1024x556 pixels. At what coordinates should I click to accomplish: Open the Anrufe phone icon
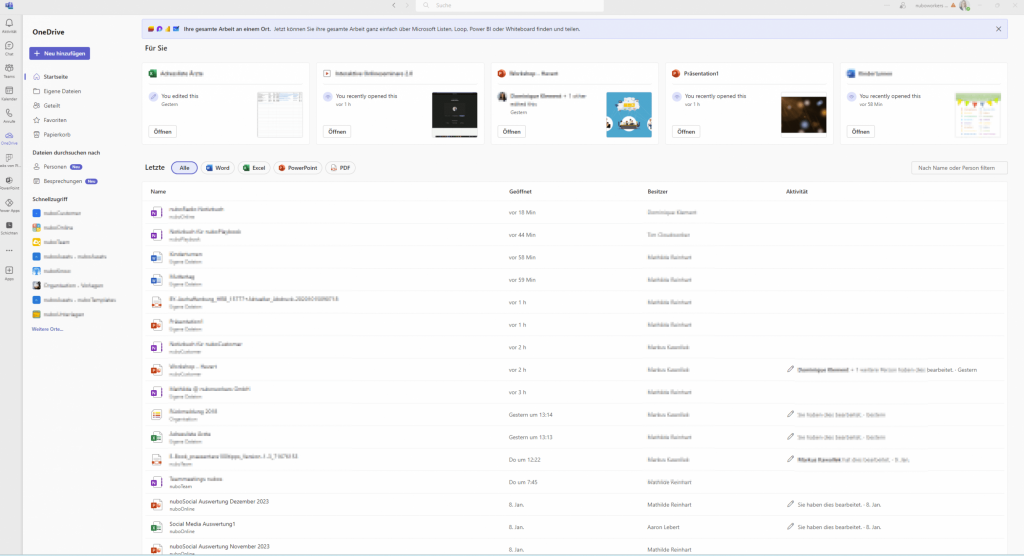coord(9,114)
